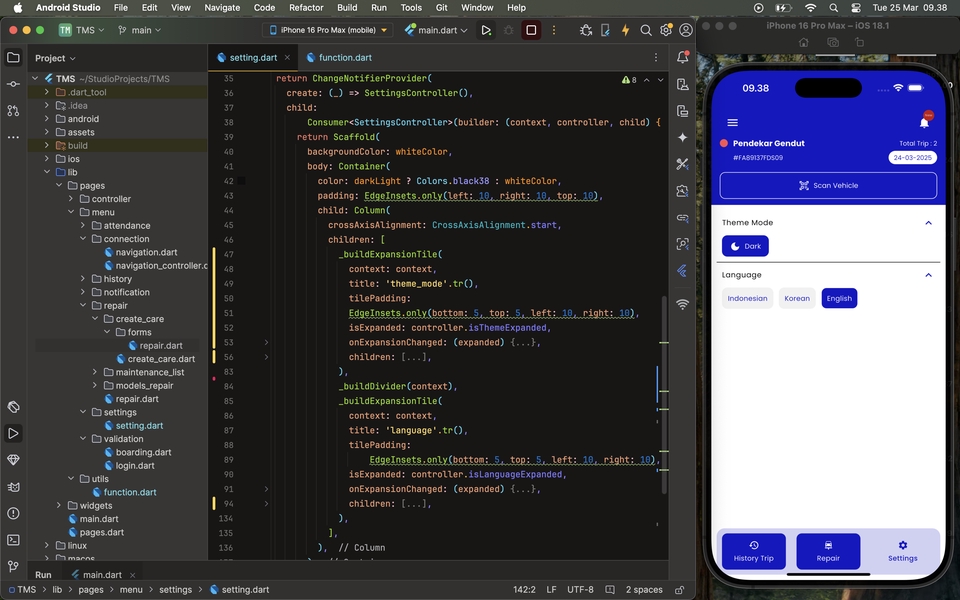Select Korean language option in the preview
Image resolution: width=960 pixels, height=600 pixels.
pyautogui.click(x=797, y=298)
